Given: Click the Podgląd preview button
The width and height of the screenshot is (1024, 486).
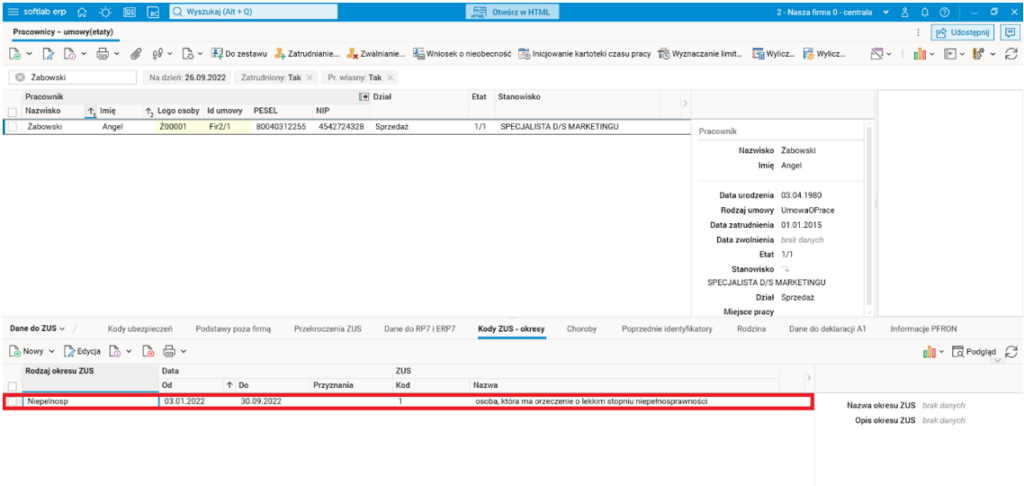Looking at the screenshot, I should point(974,351).
